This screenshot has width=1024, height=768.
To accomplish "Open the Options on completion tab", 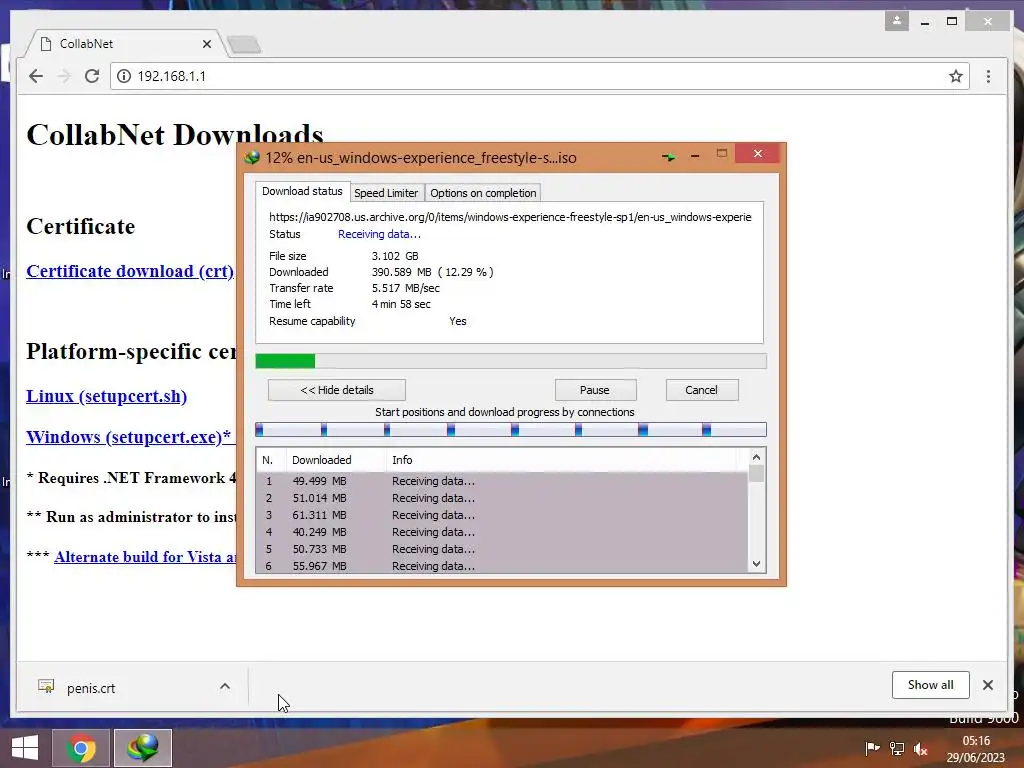I will tap(483, 193).
